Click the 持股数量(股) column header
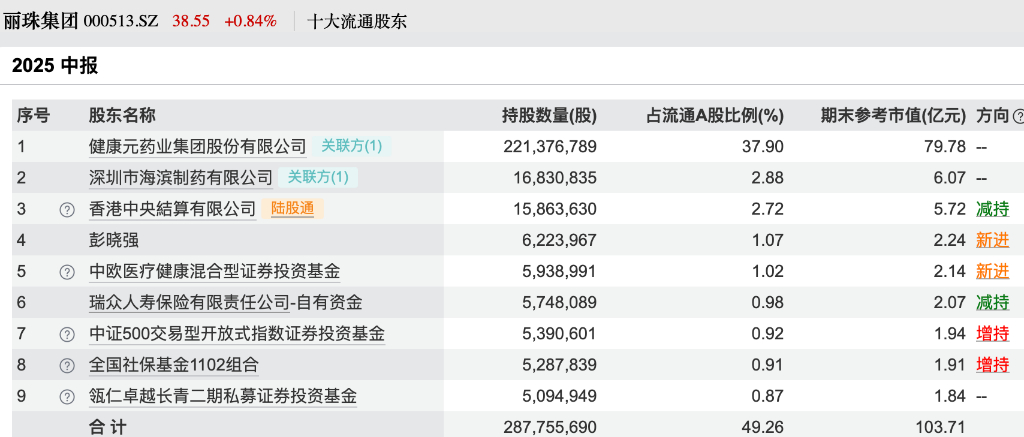This screenshot has width=1024, height=437. [548, 116]
